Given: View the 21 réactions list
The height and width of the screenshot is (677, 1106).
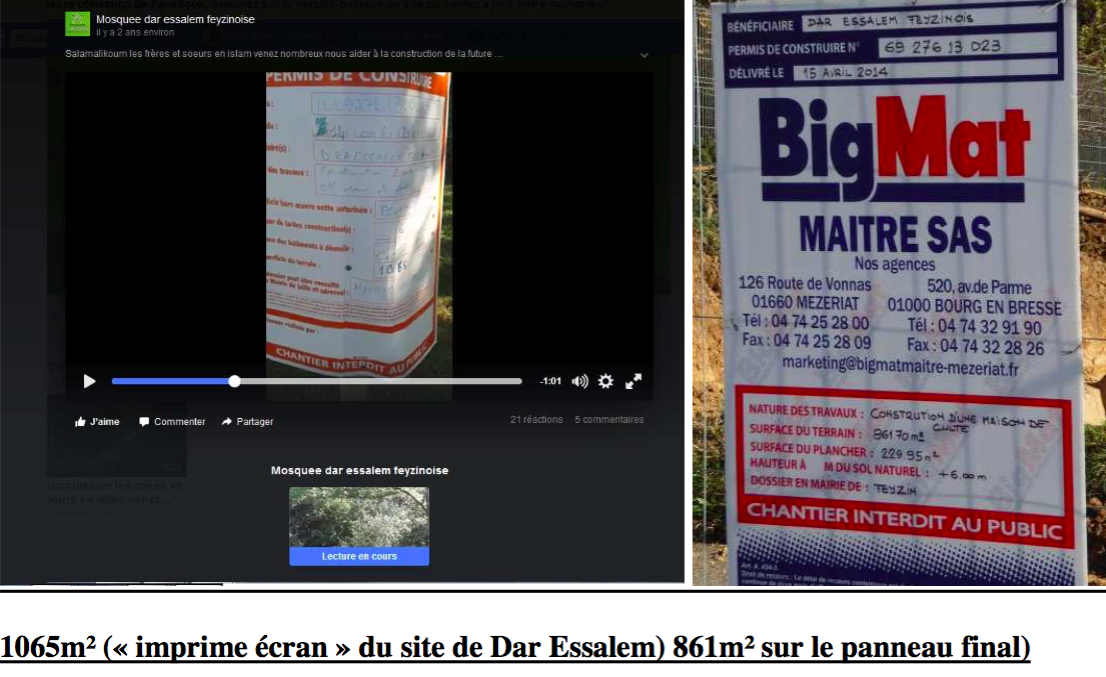Looking at the screenshot, I should (x=536, y=420).
